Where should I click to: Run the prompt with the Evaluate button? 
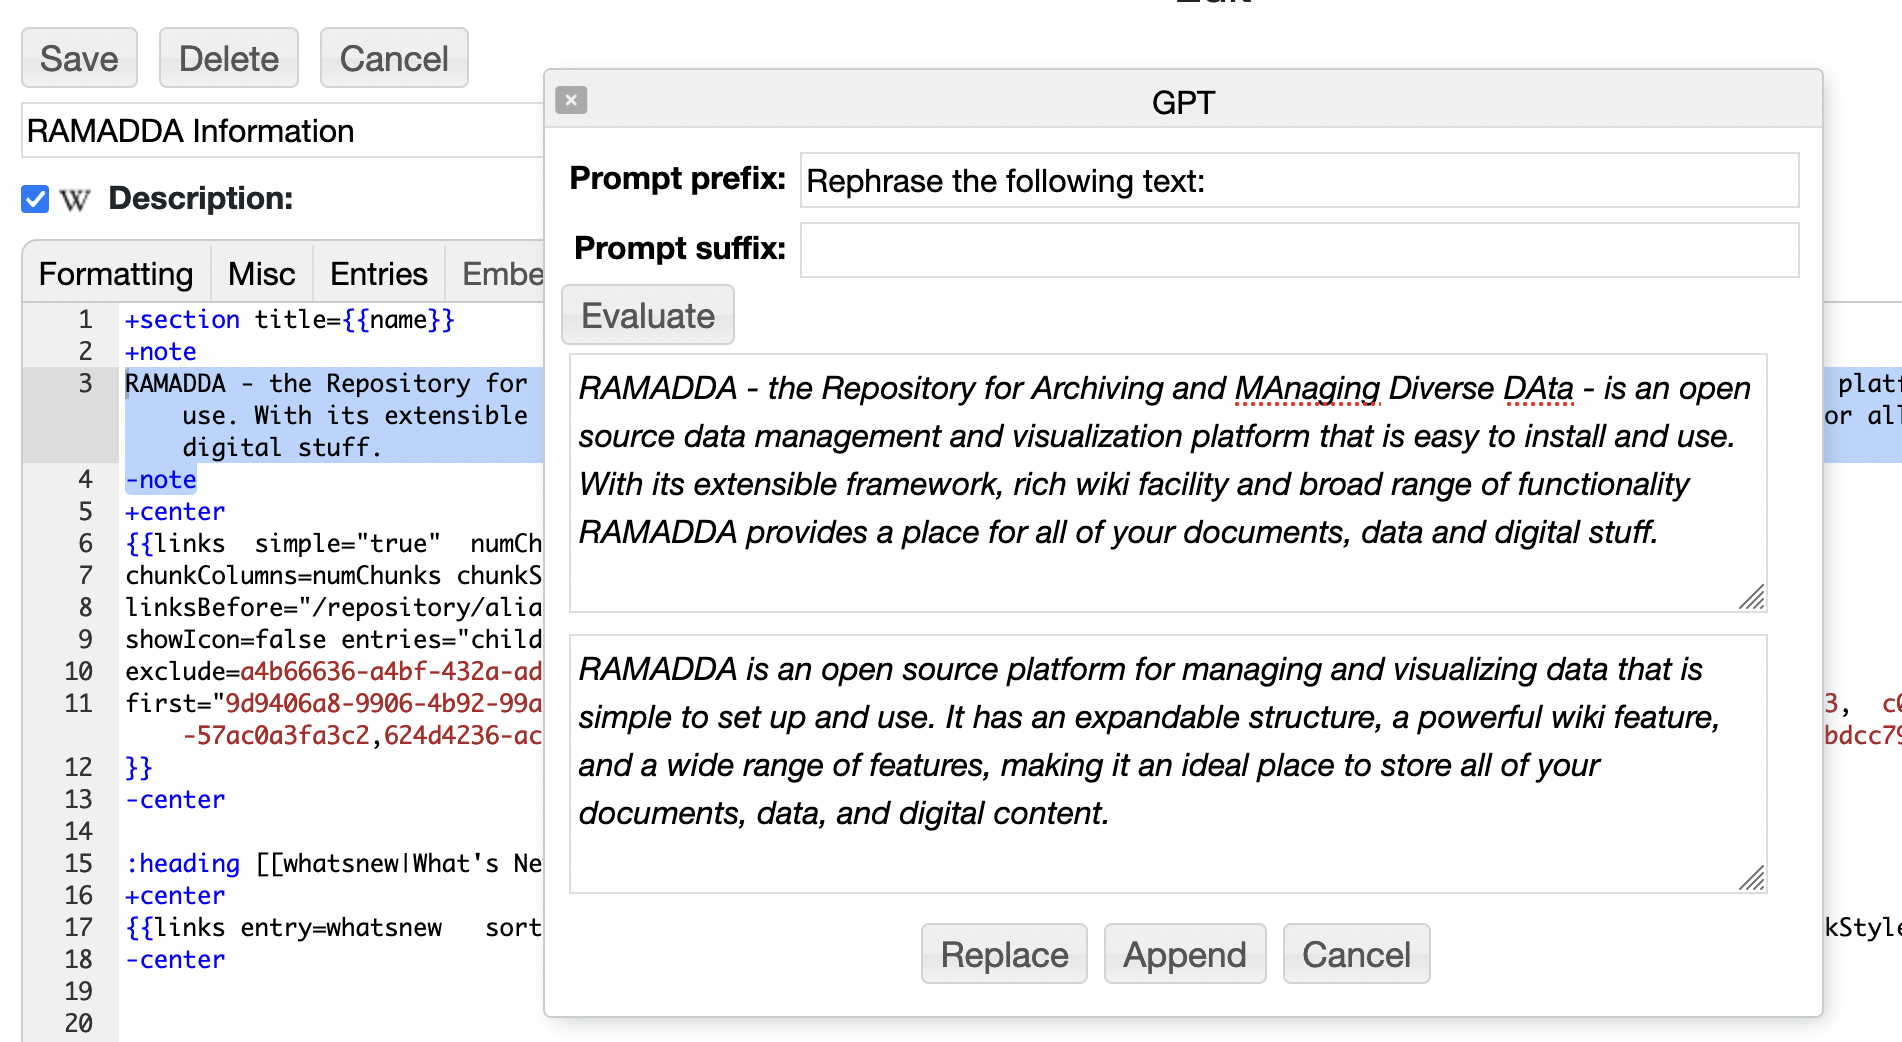coord(648,316)
